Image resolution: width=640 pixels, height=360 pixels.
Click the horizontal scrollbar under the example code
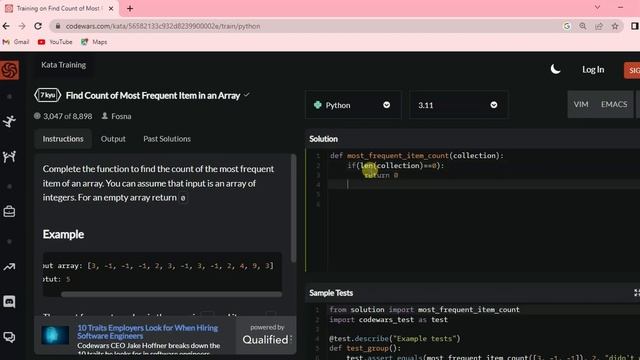coord(171,294)
